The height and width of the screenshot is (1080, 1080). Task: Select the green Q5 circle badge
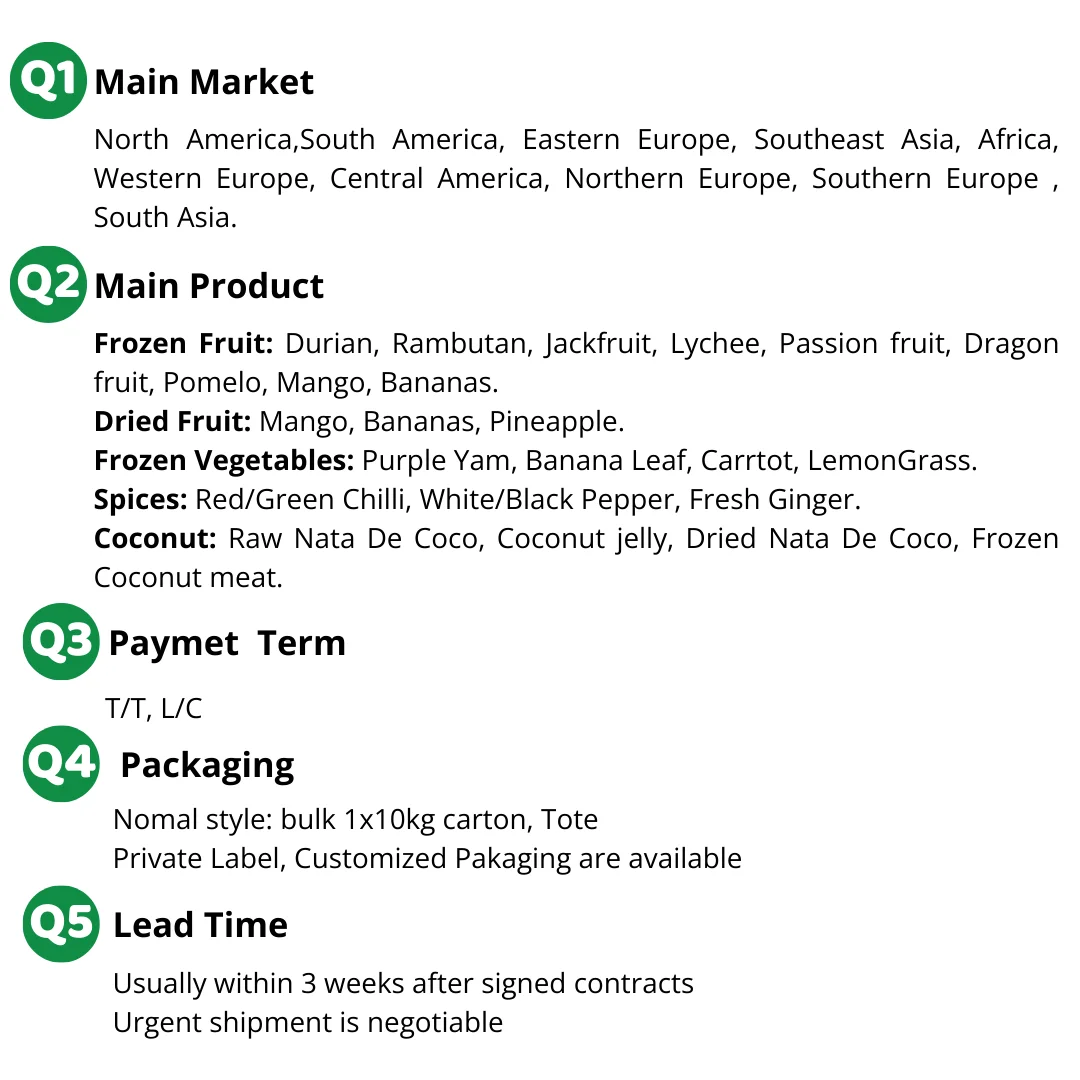(x=61, y=924)
